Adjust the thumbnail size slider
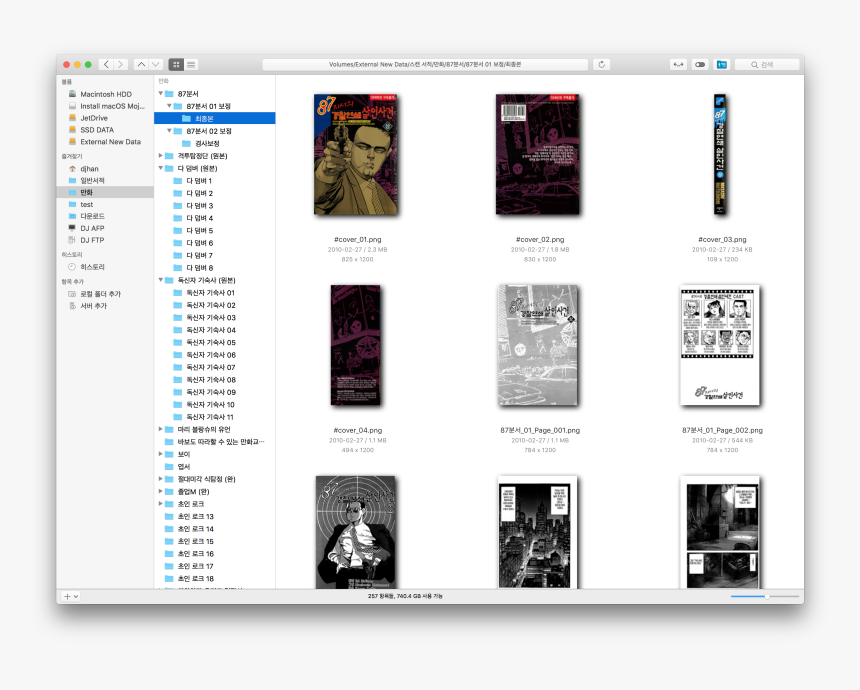860x690 pixels. click(x=765, y=596)
